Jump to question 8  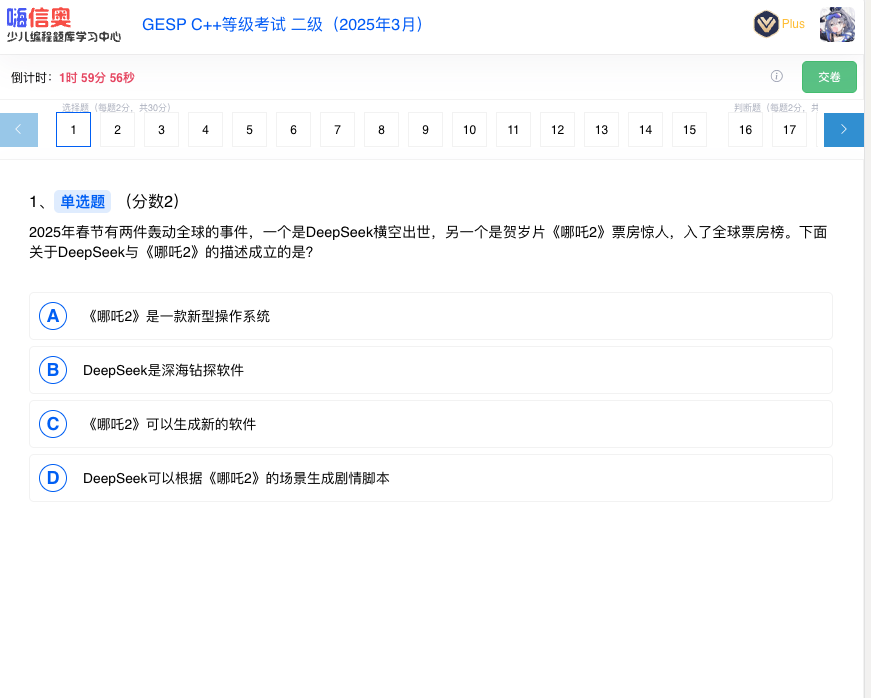pyautogui.click(x=381, y=130)
